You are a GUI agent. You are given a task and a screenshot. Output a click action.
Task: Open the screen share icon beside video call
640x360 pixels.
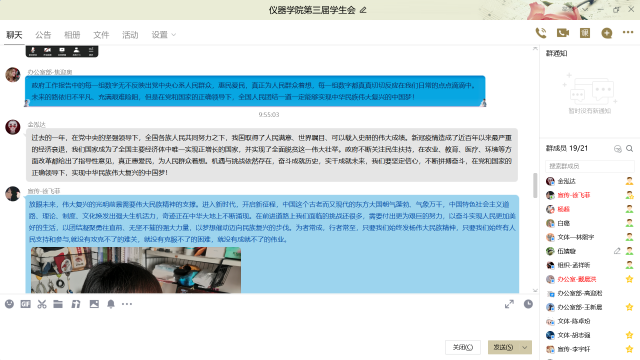tap(585, 33)
